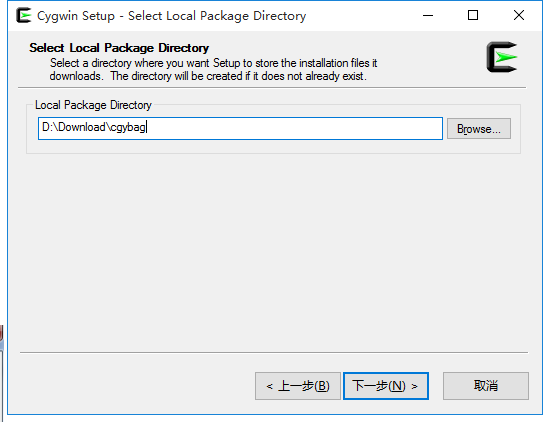
Task: Click the empty group box area below the path field
Action: (x=273, y=147)
